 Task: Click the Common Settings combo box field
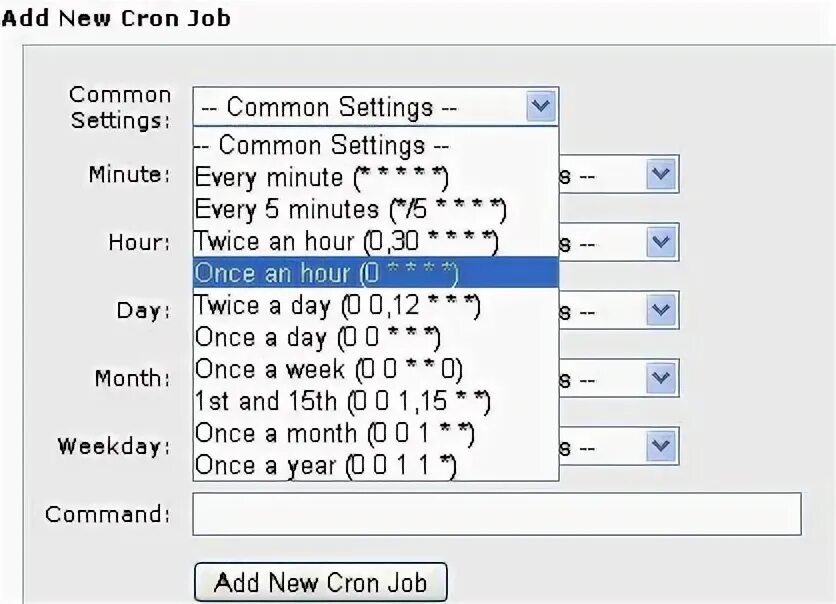(358, 107)
